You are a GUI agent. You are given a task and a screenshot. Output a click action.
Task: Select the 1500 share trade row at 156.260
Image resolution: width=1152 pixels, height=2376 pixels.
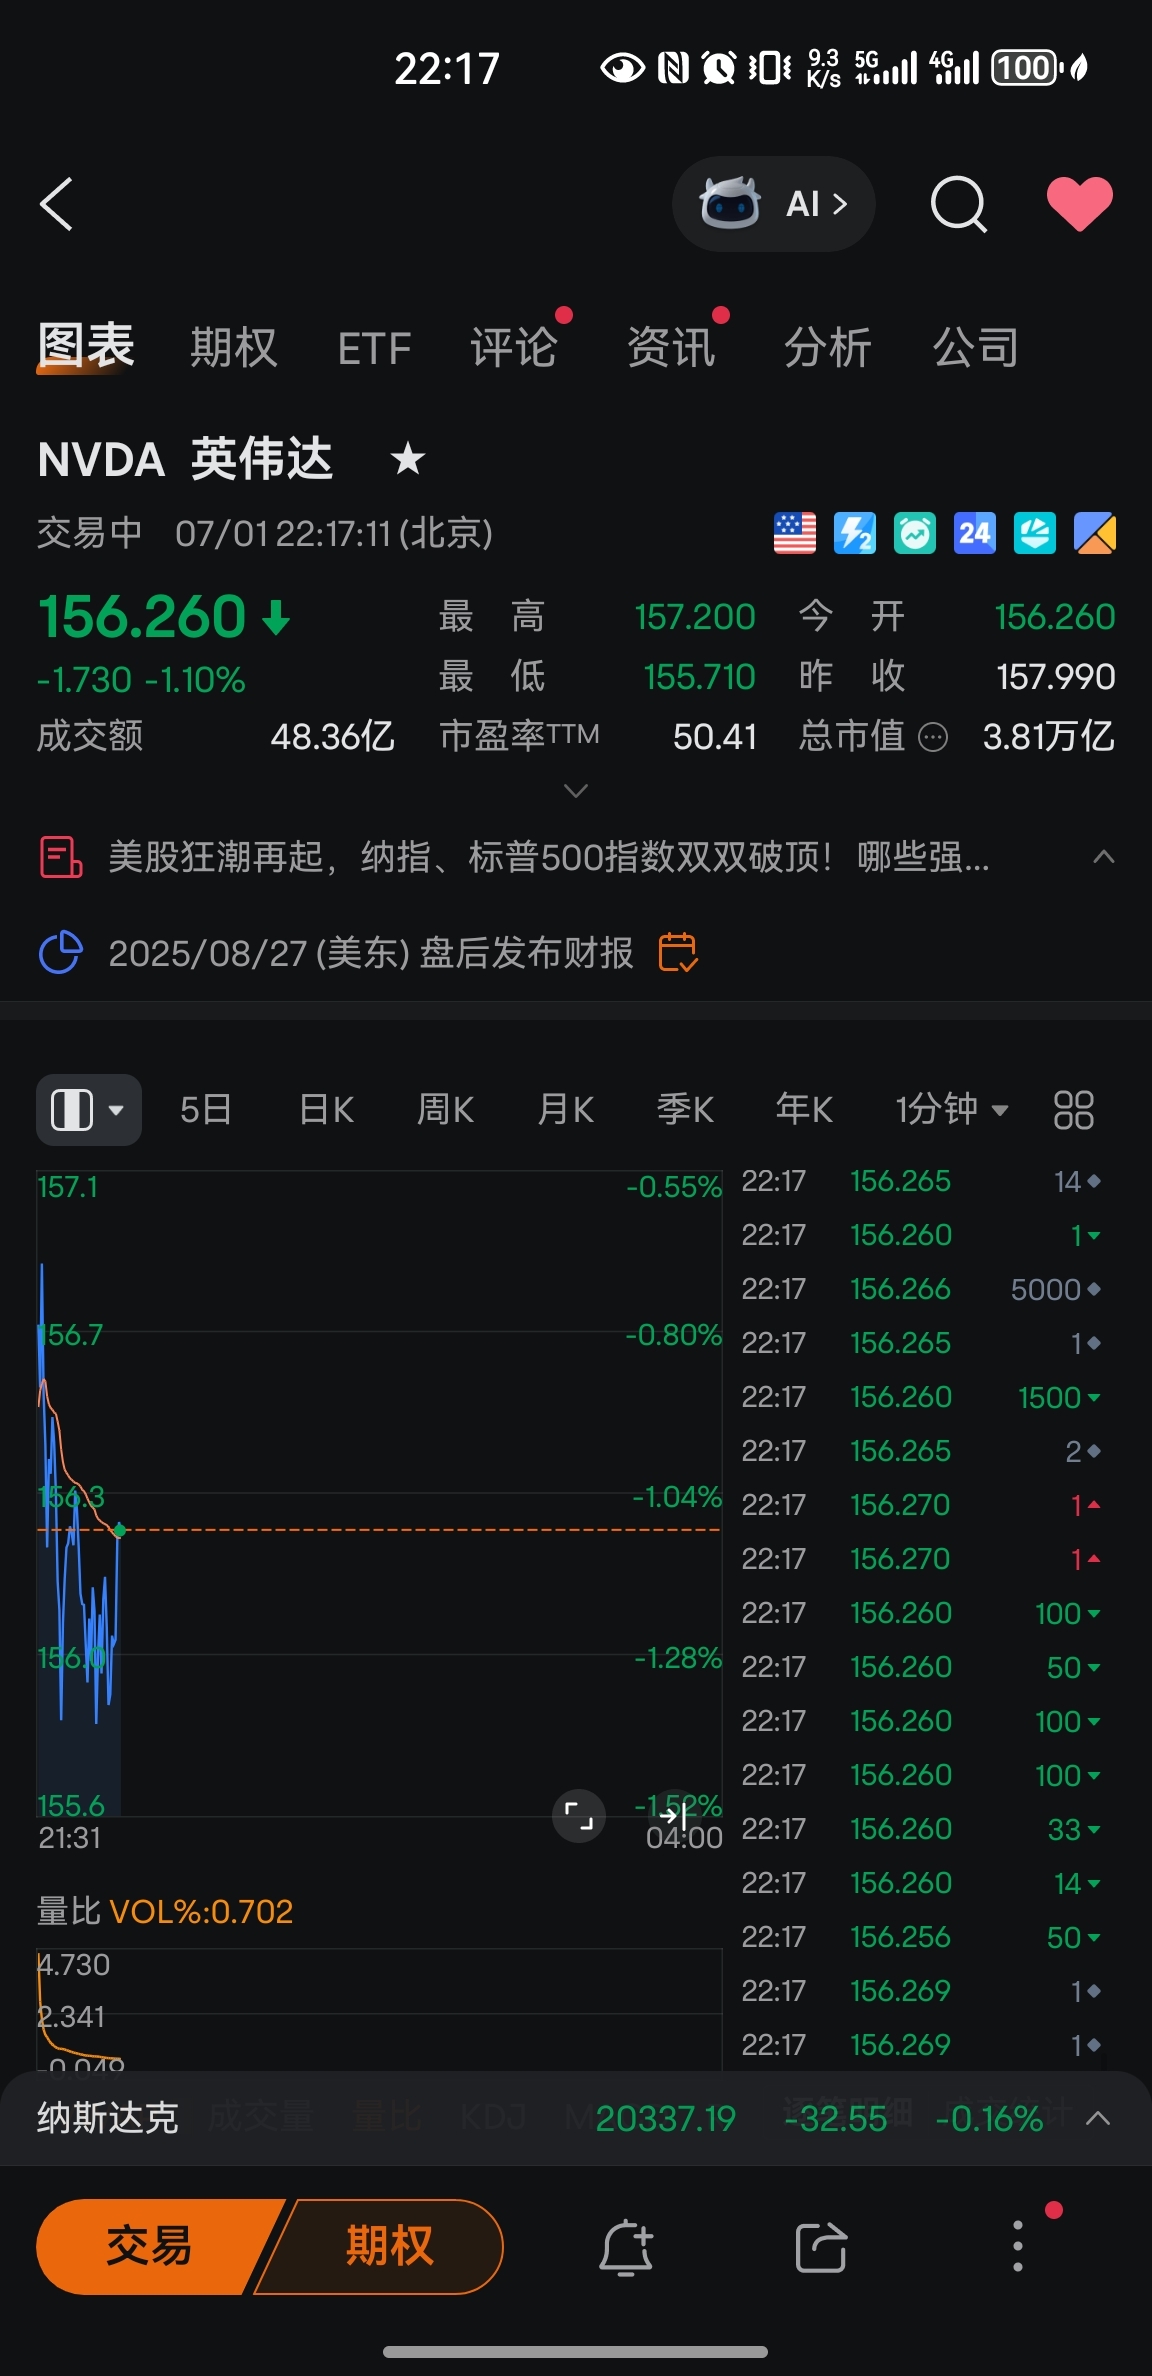(921, 1397)
